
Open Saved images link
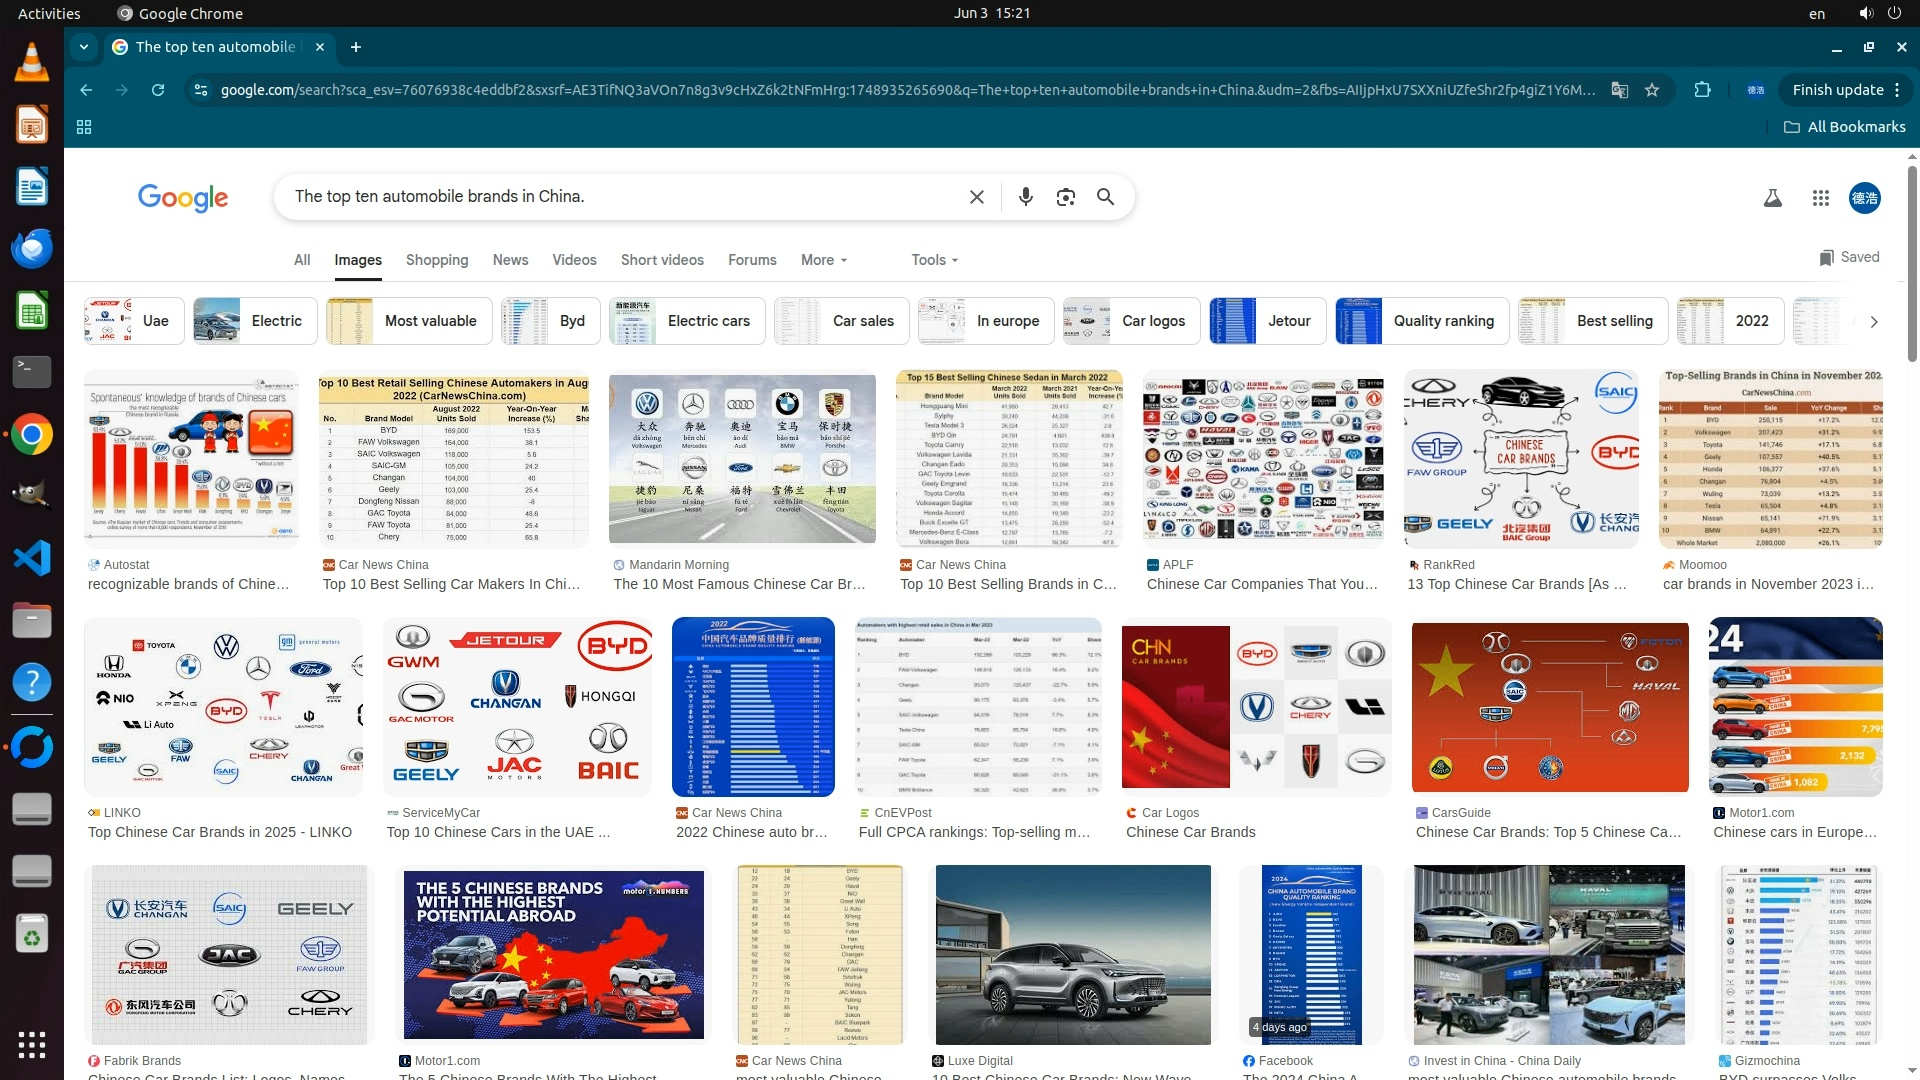click(1849, 257)
